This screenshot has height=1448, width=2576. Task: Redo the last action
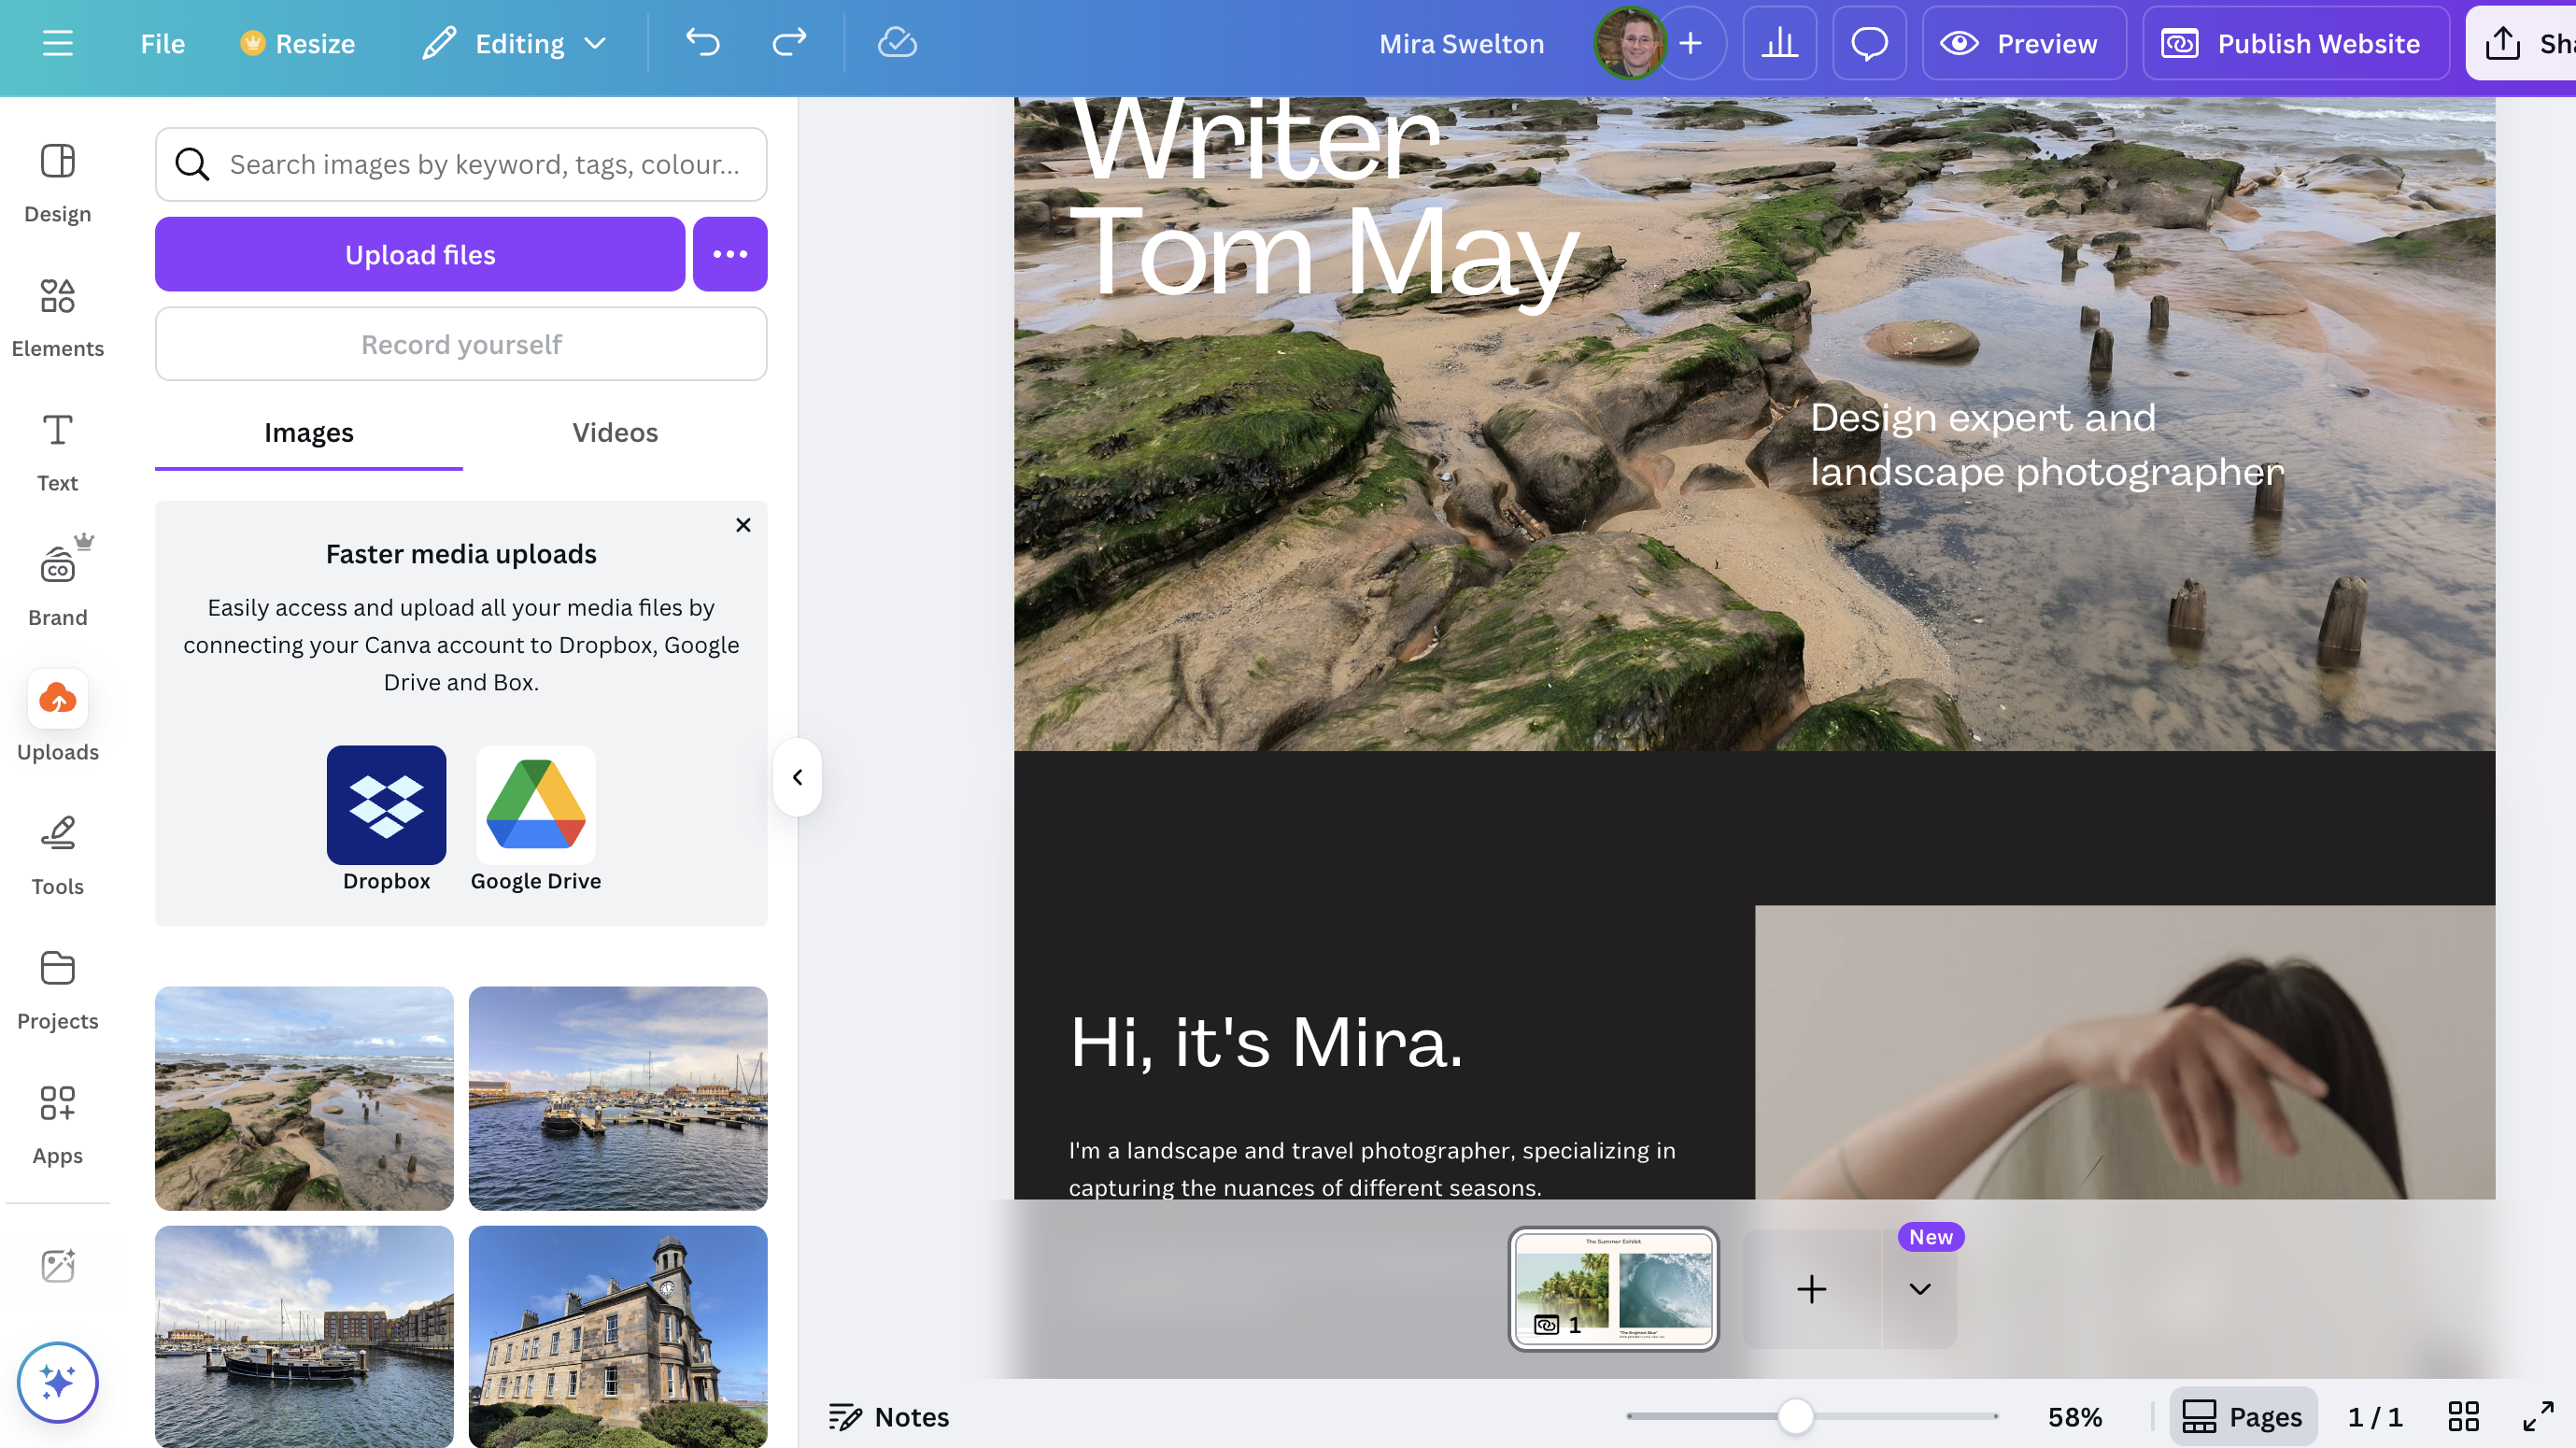[x=789, y=43]
